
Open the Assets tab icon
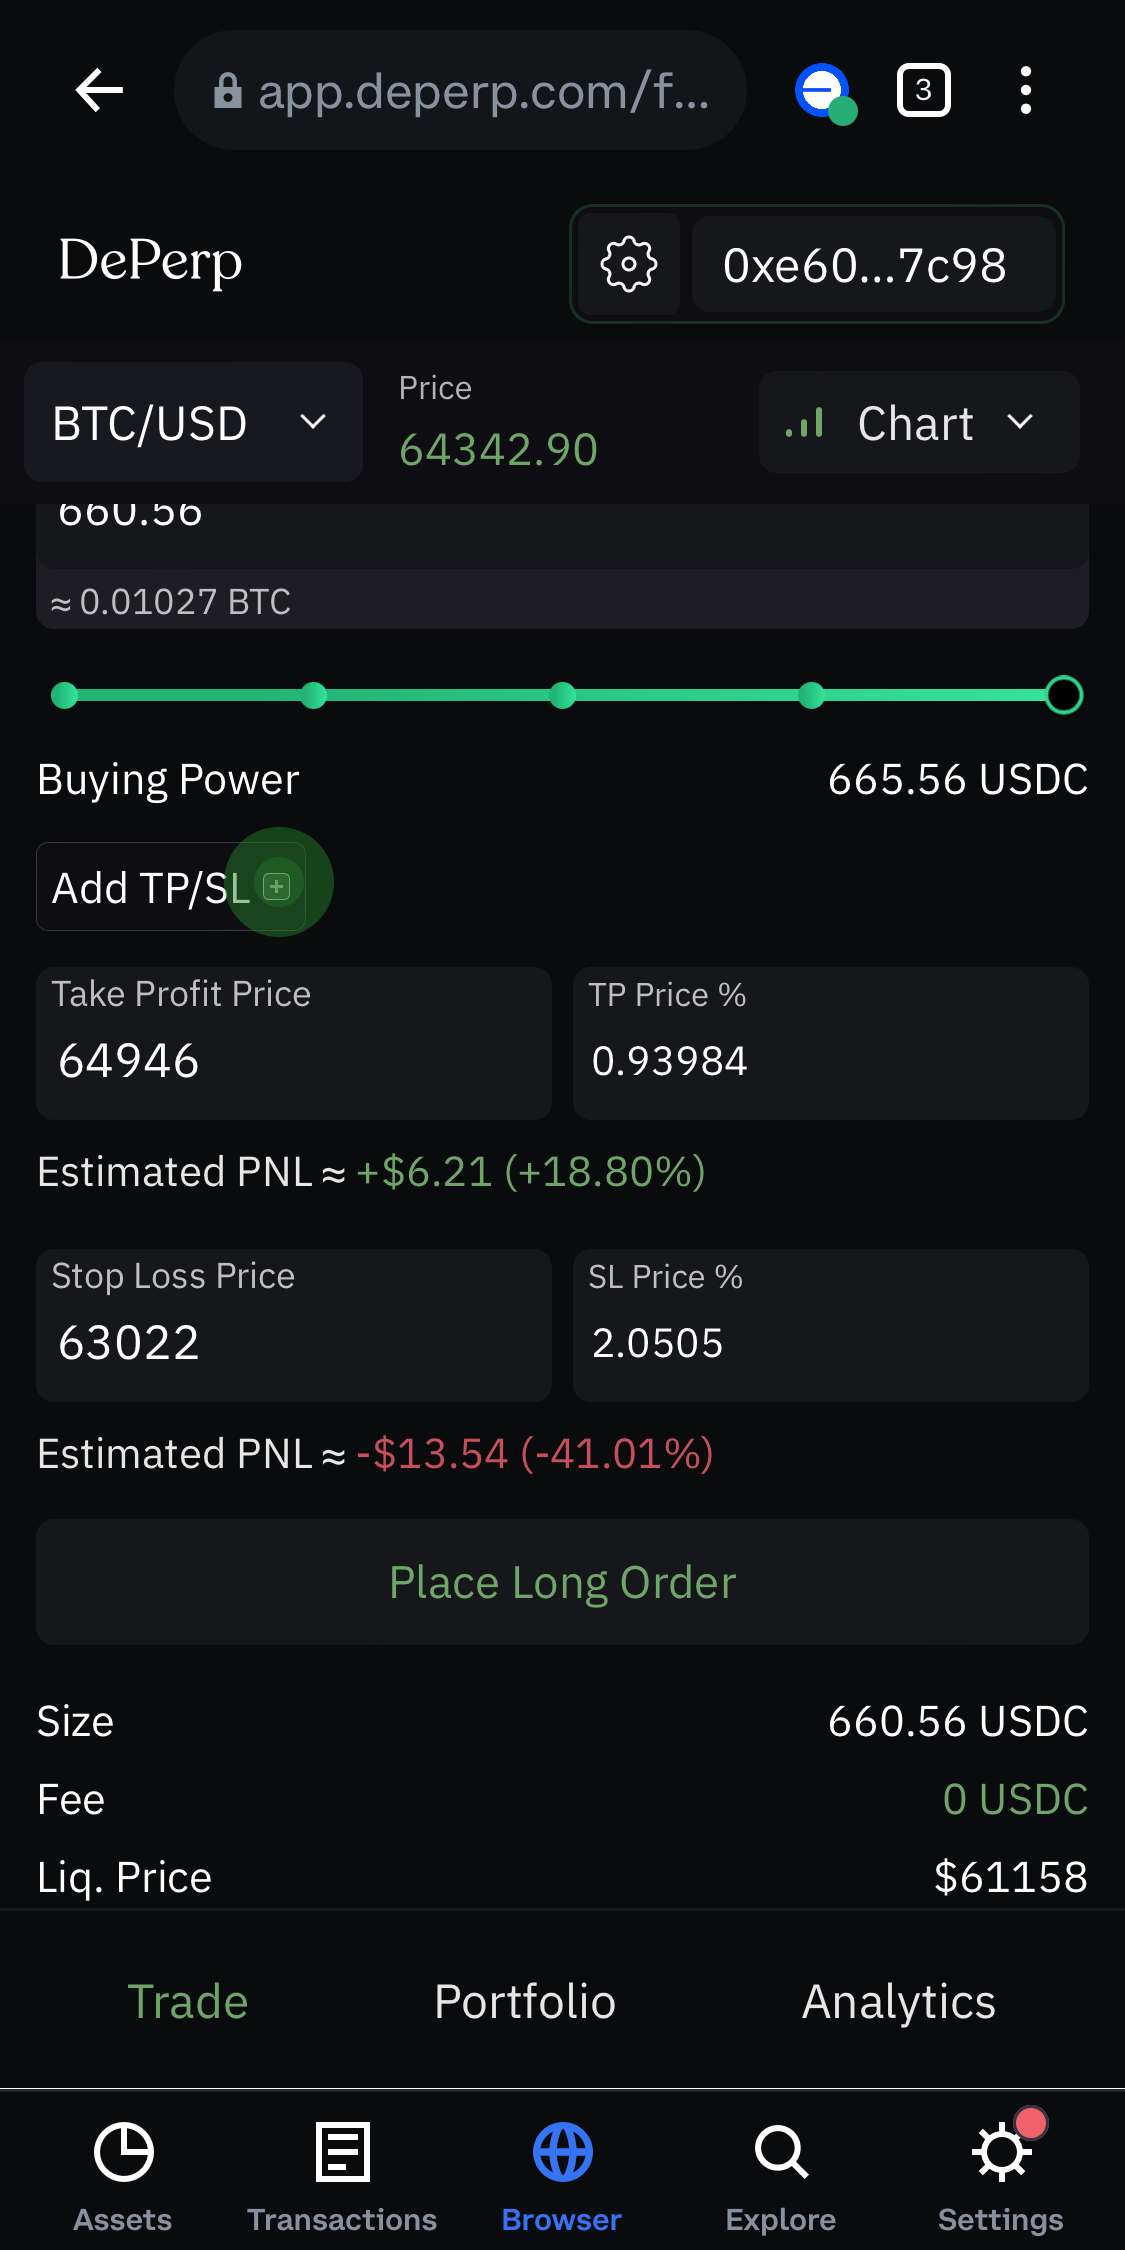(123, 2152)
